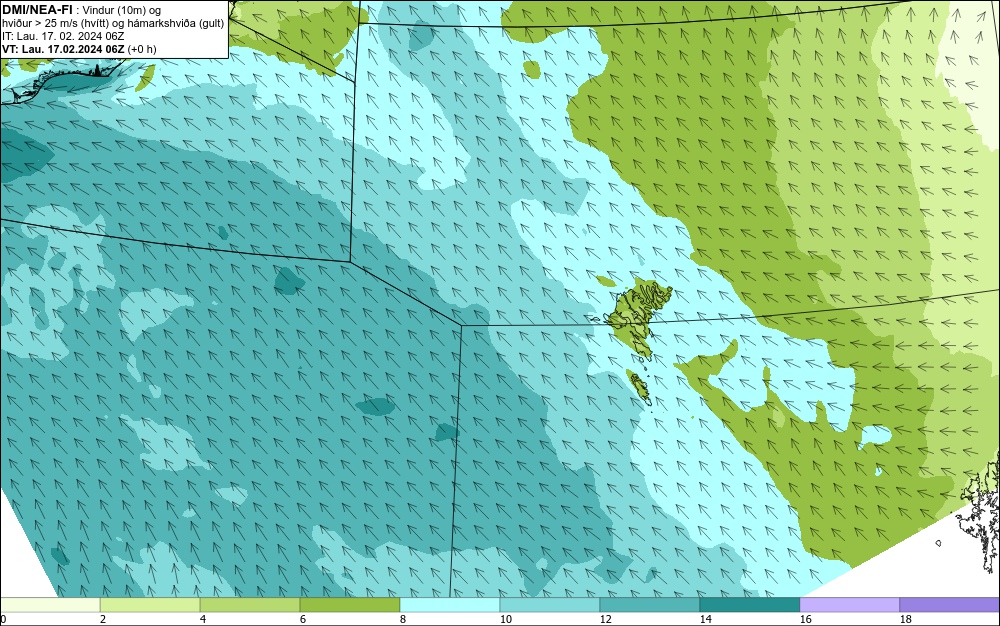Viewport: 1000px width, 626px height.
Task: Click the 14–16 m/s dark teal legend swatch
Action: 750,605
